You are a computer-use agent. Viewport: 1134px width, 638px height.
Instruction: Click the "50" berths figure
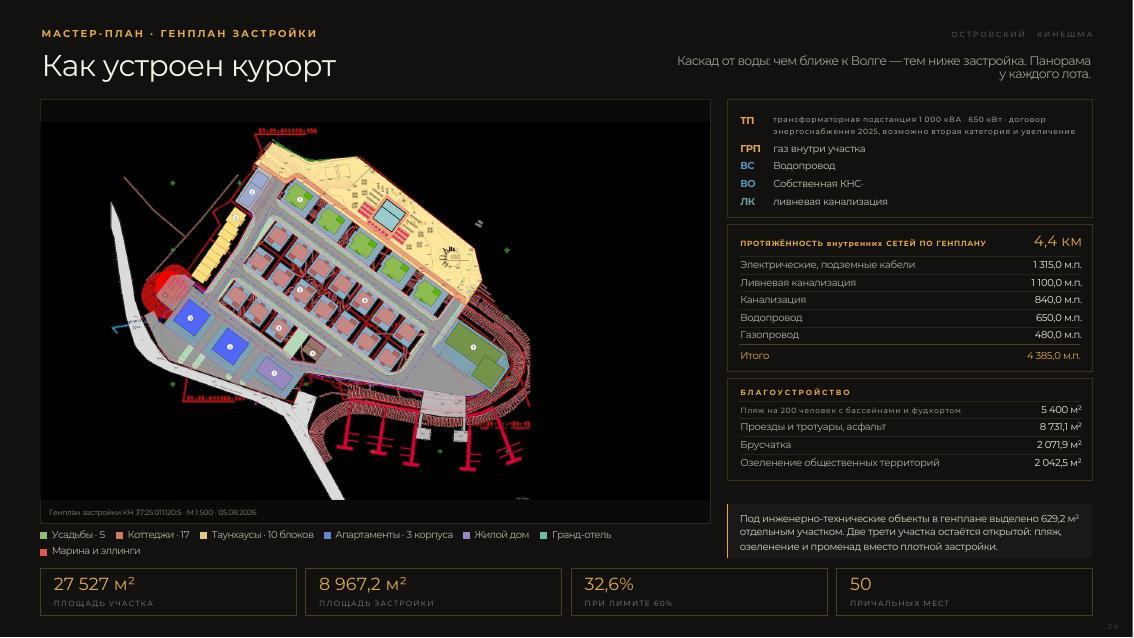point(861,584)
